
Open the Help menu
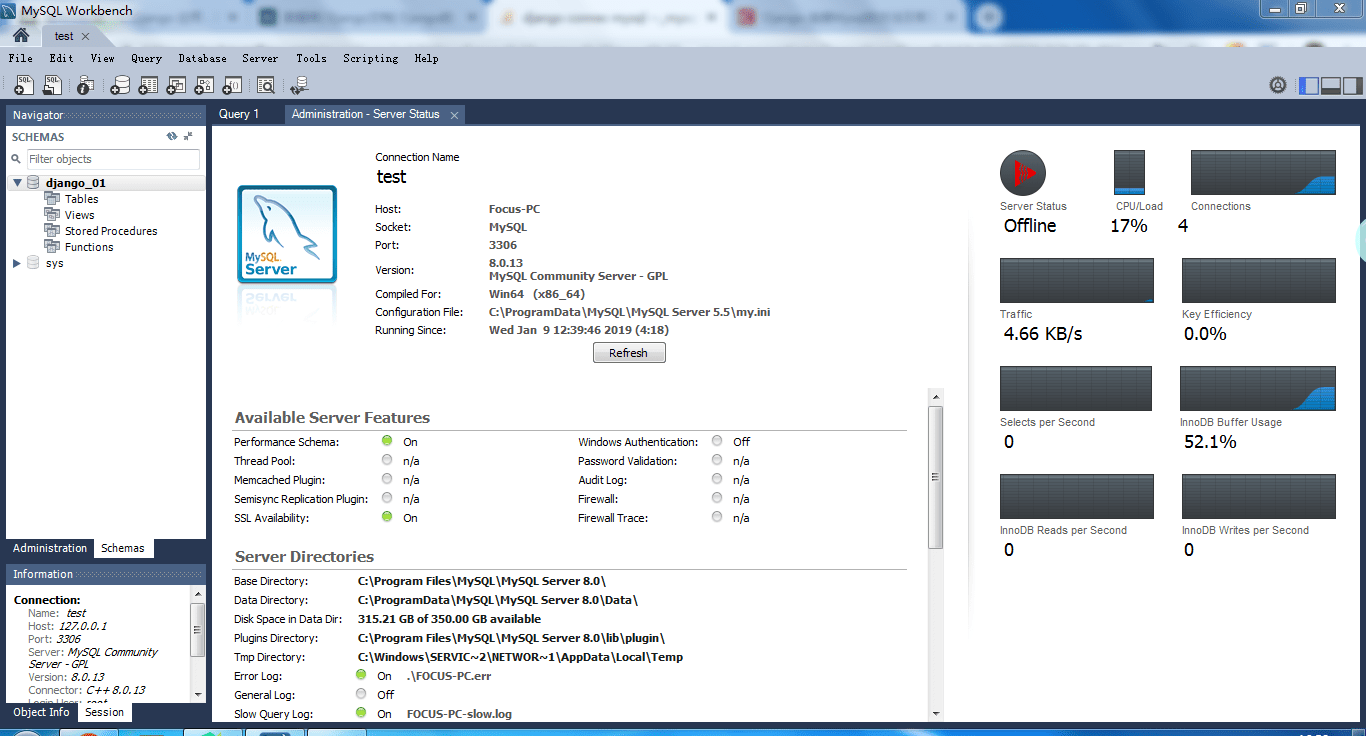pos(426,59)
